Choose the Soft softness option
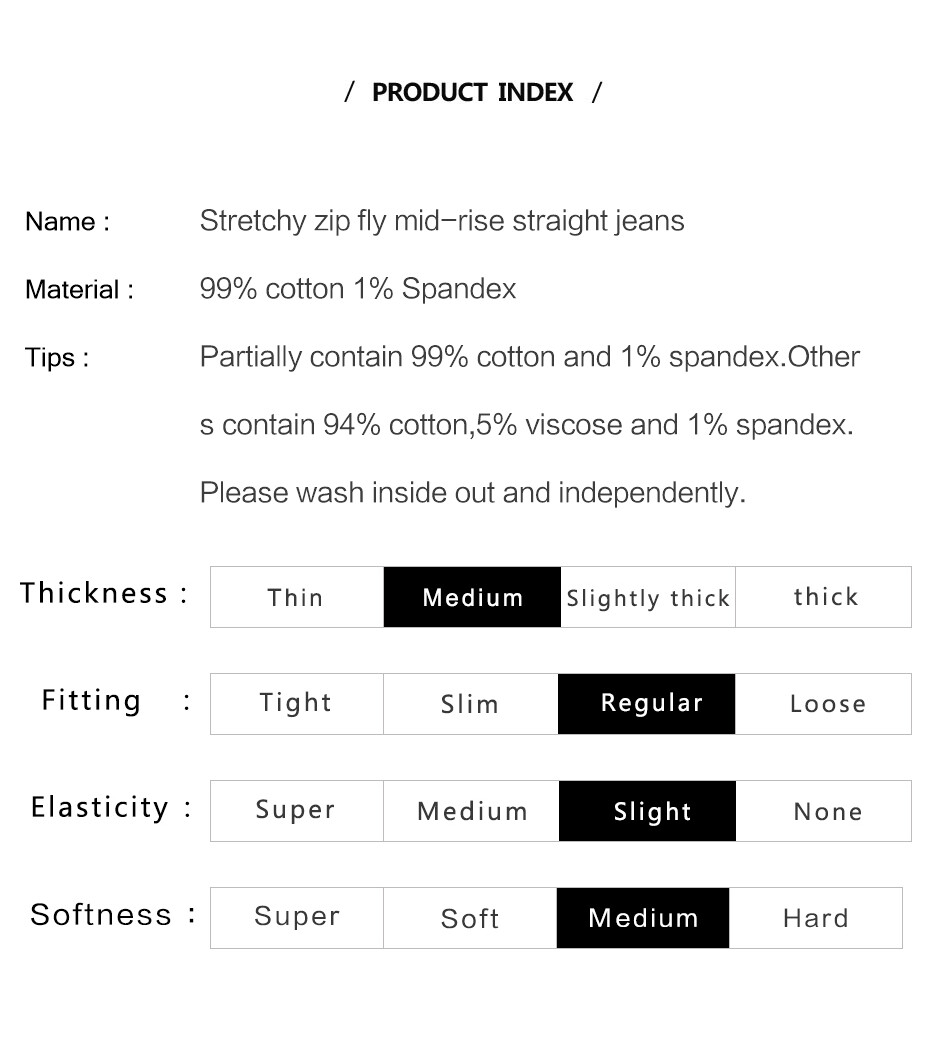930x1060 pixels. click(470, 917)
